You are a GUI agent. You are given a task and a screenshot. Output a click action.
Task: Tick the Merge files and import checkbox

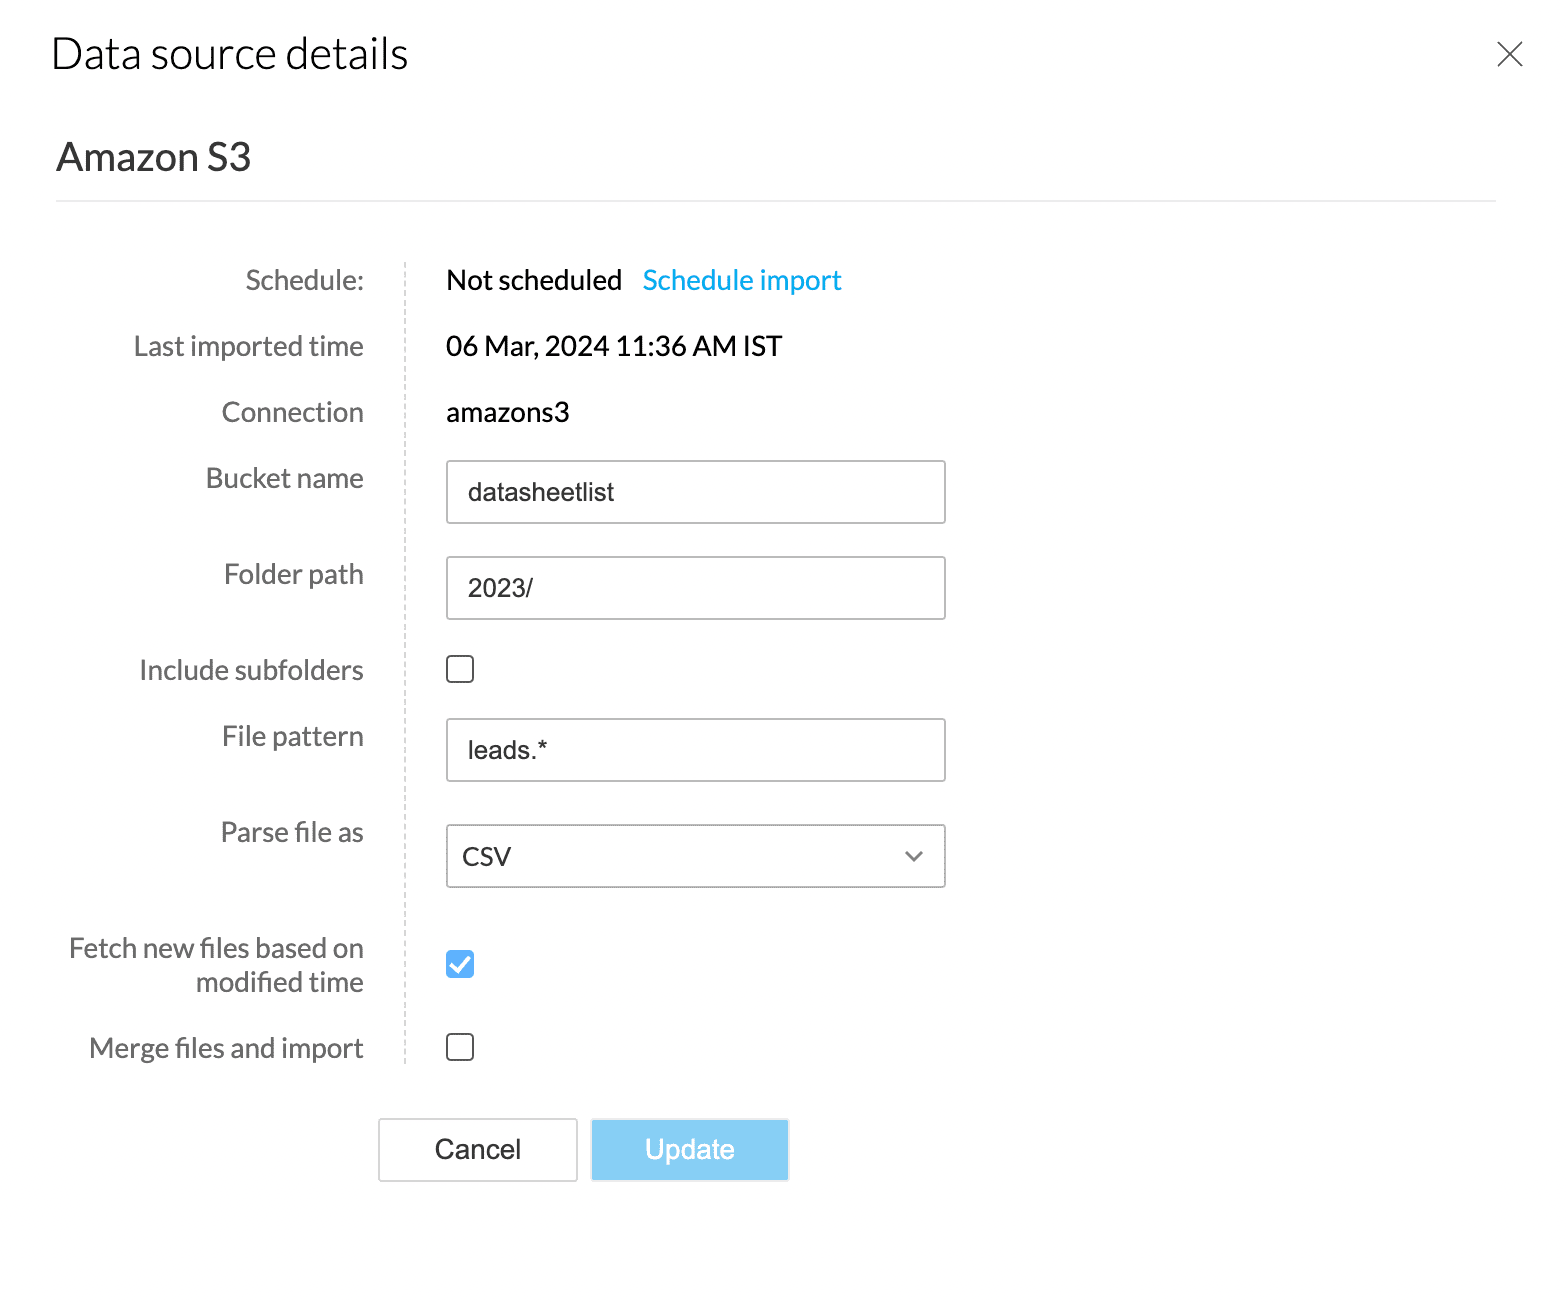click(460, 1047)
